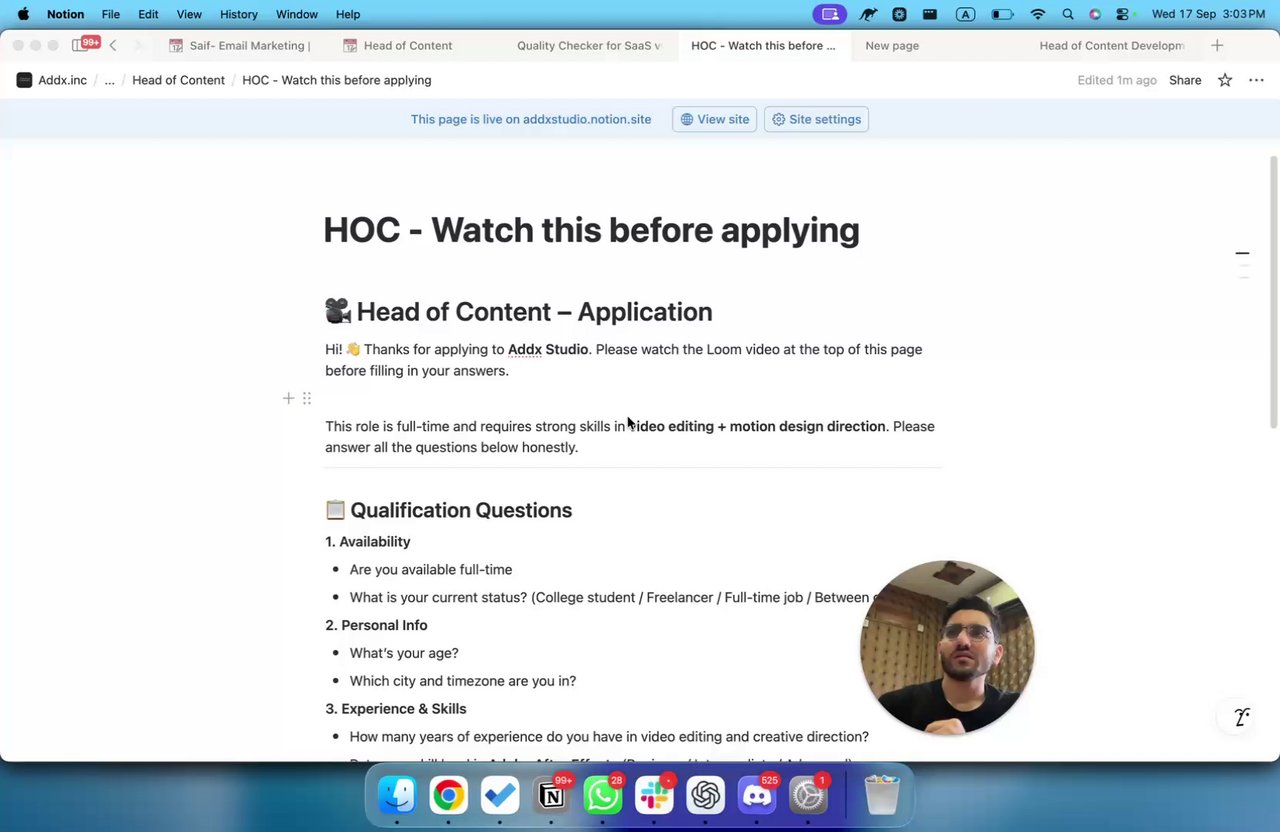Open System Settings from the dock

point(808,795)
